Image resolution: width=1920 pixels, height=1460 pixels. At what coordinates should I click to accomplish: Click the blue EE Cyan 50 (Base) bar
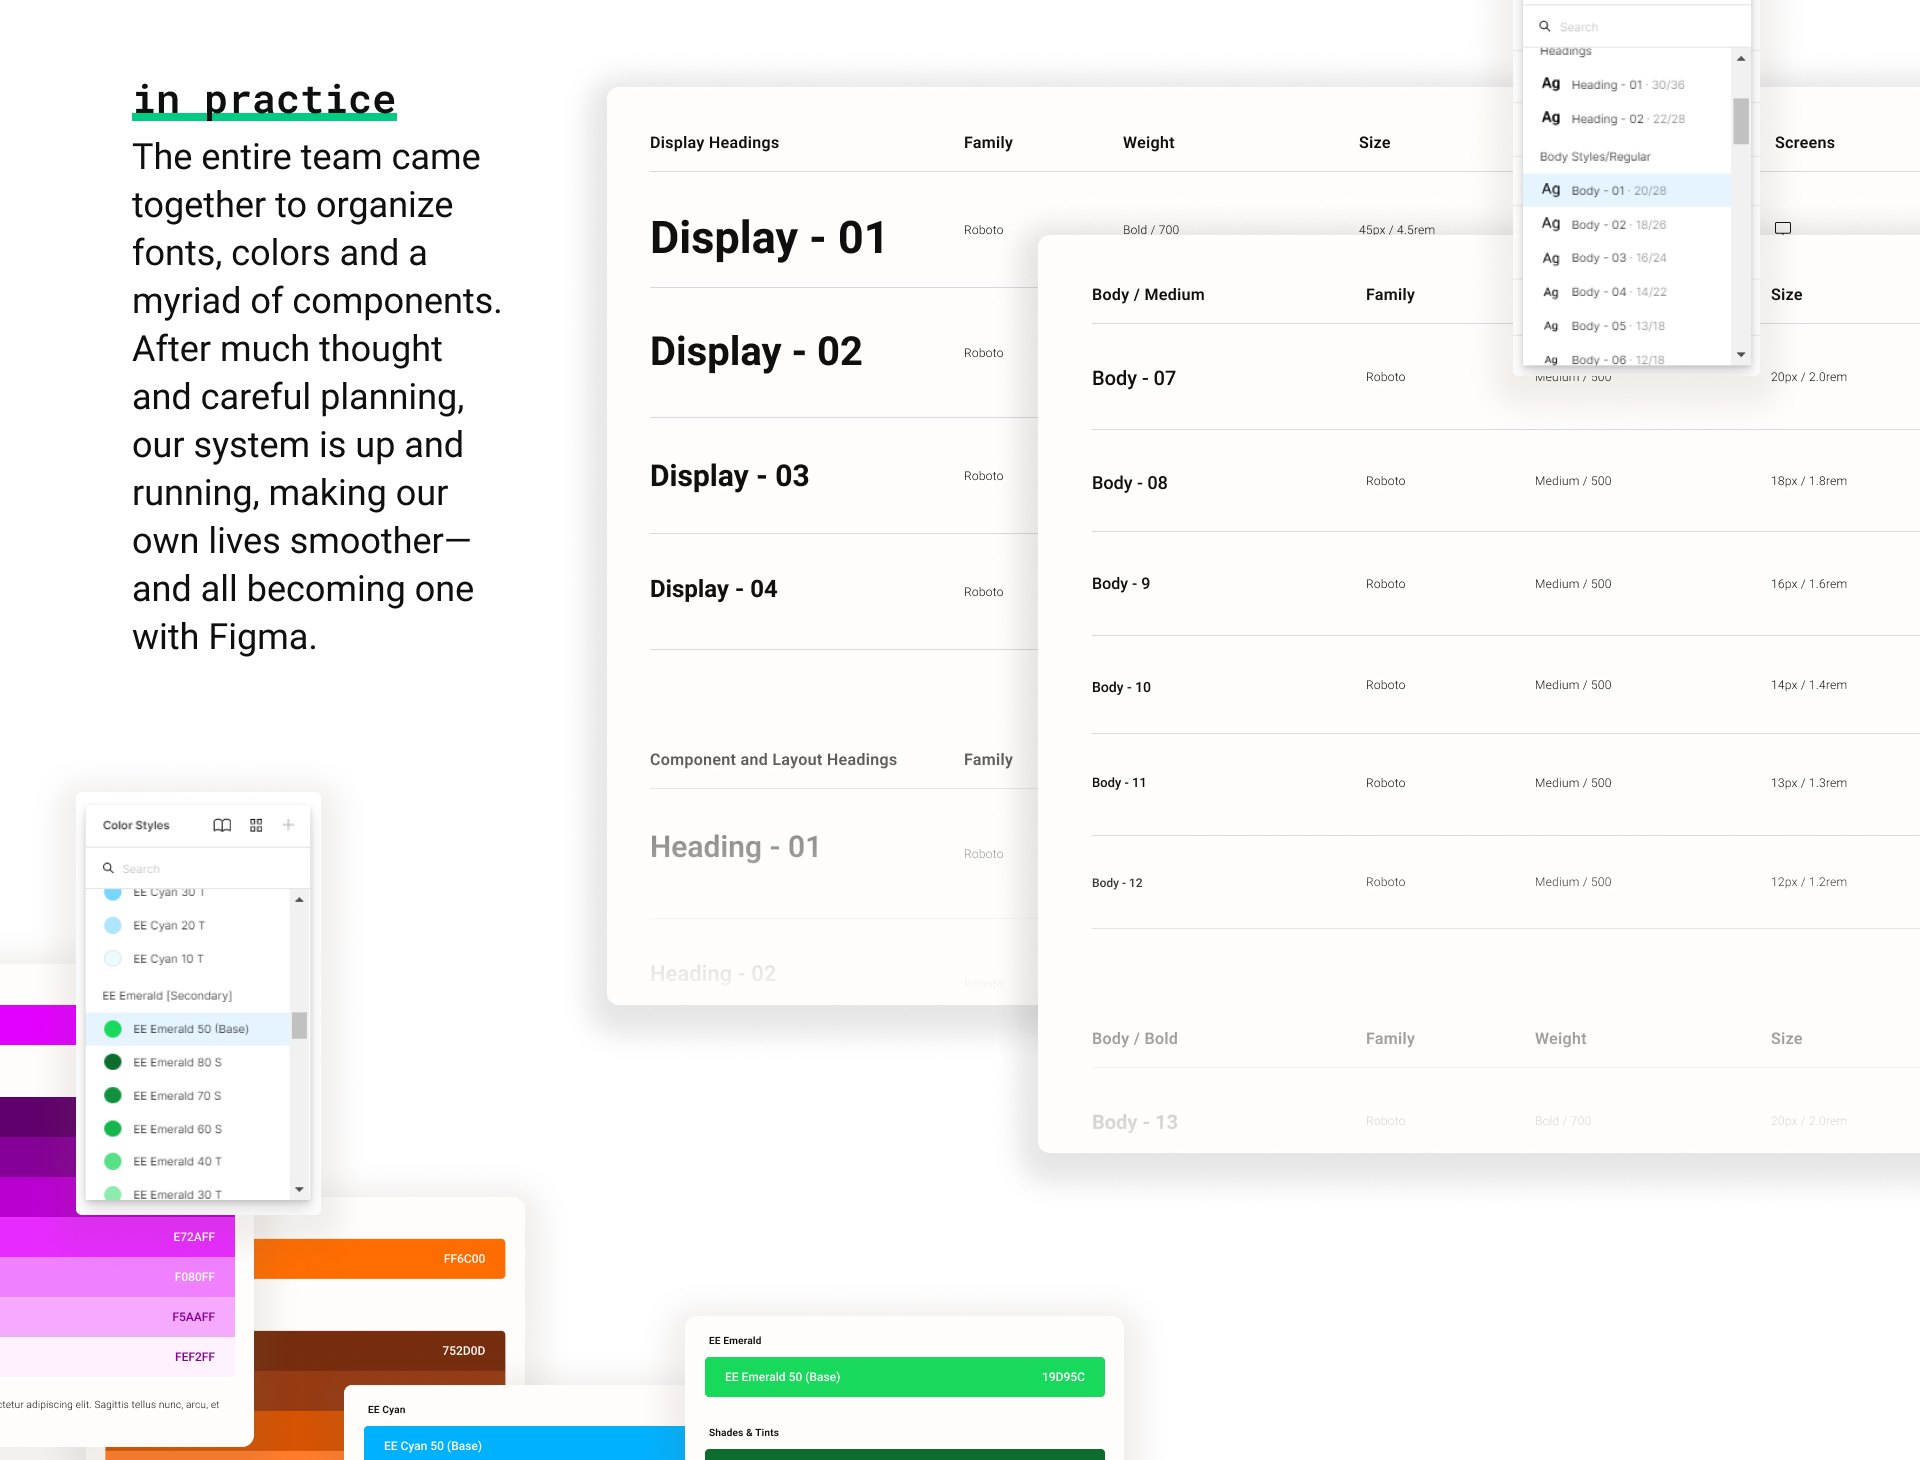(524, 1444)
